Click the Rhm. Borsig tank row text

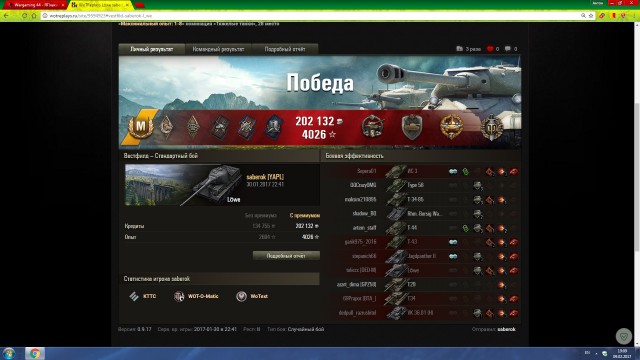pyautogui.click(x=424, y=214)
